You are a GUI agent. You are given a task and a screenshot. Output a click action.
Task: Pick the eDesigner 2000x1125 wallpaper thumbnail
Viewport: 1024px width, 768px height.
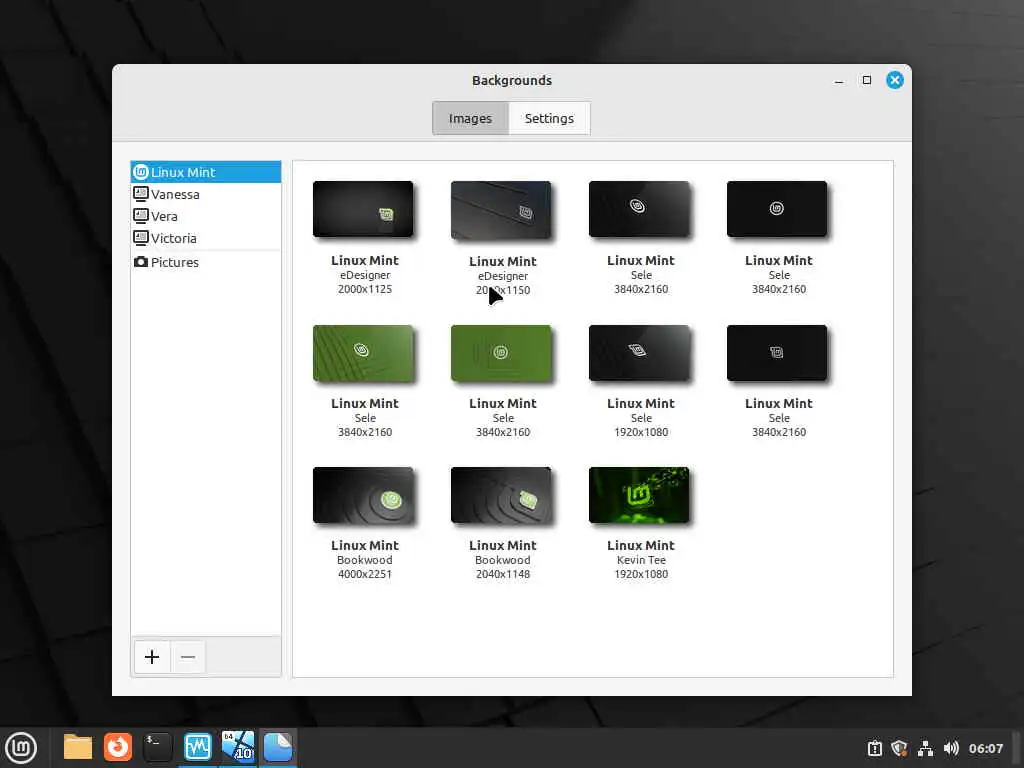(x=363, y=209)
